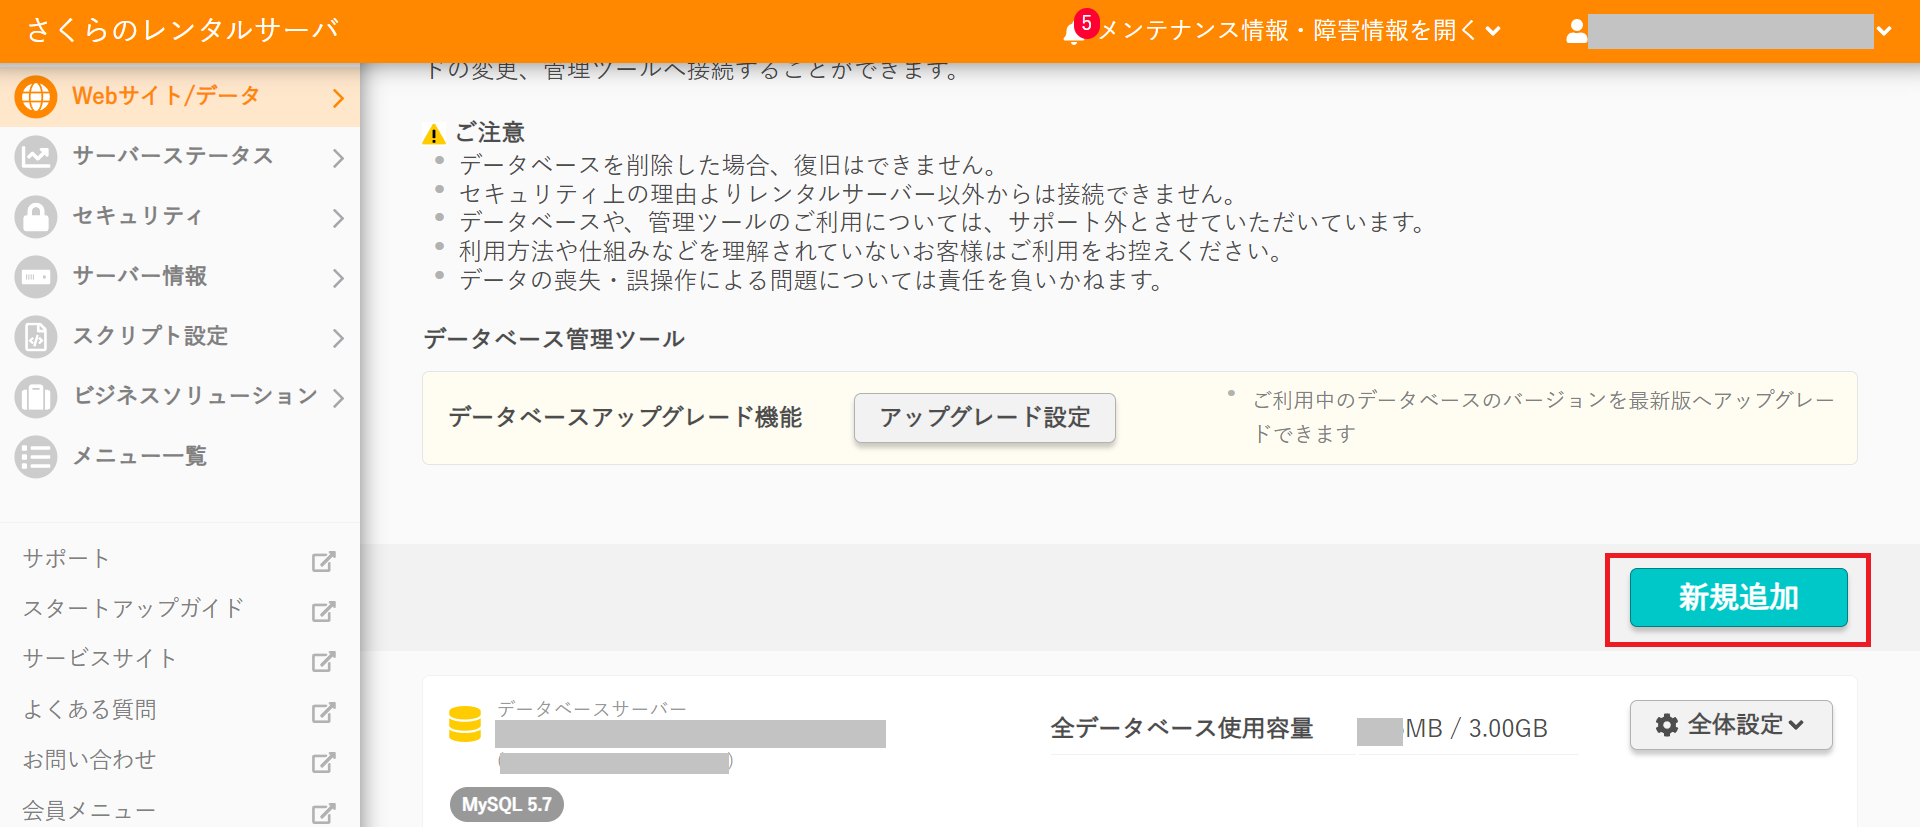Click the notification bell with badge 5
The width and height of the screenshot is (1920, 827).
[1078, 29]
